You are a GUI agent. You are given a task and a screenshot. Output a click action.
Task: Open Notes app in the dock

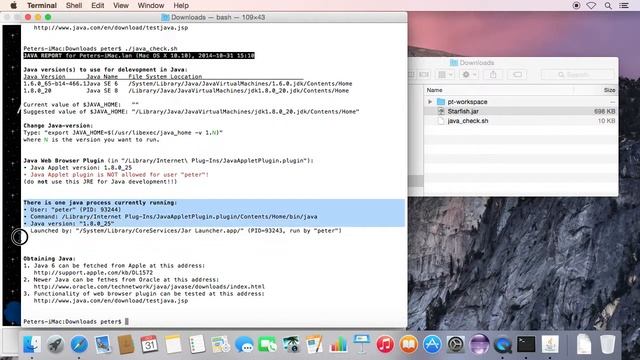(x=173, y=344)
